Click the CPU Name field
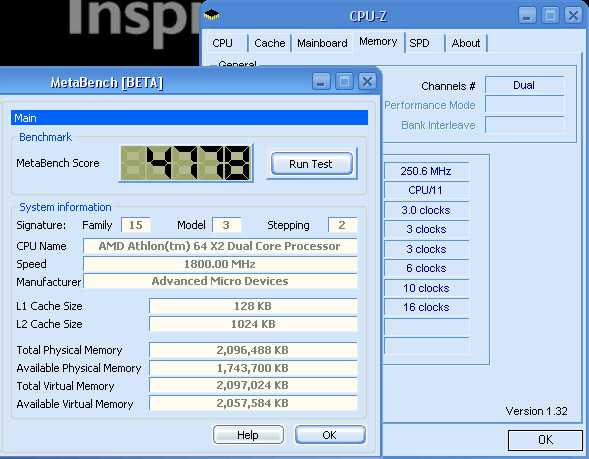Image resolution: width=589 pixels, height=459 pixels. point(220,246)
